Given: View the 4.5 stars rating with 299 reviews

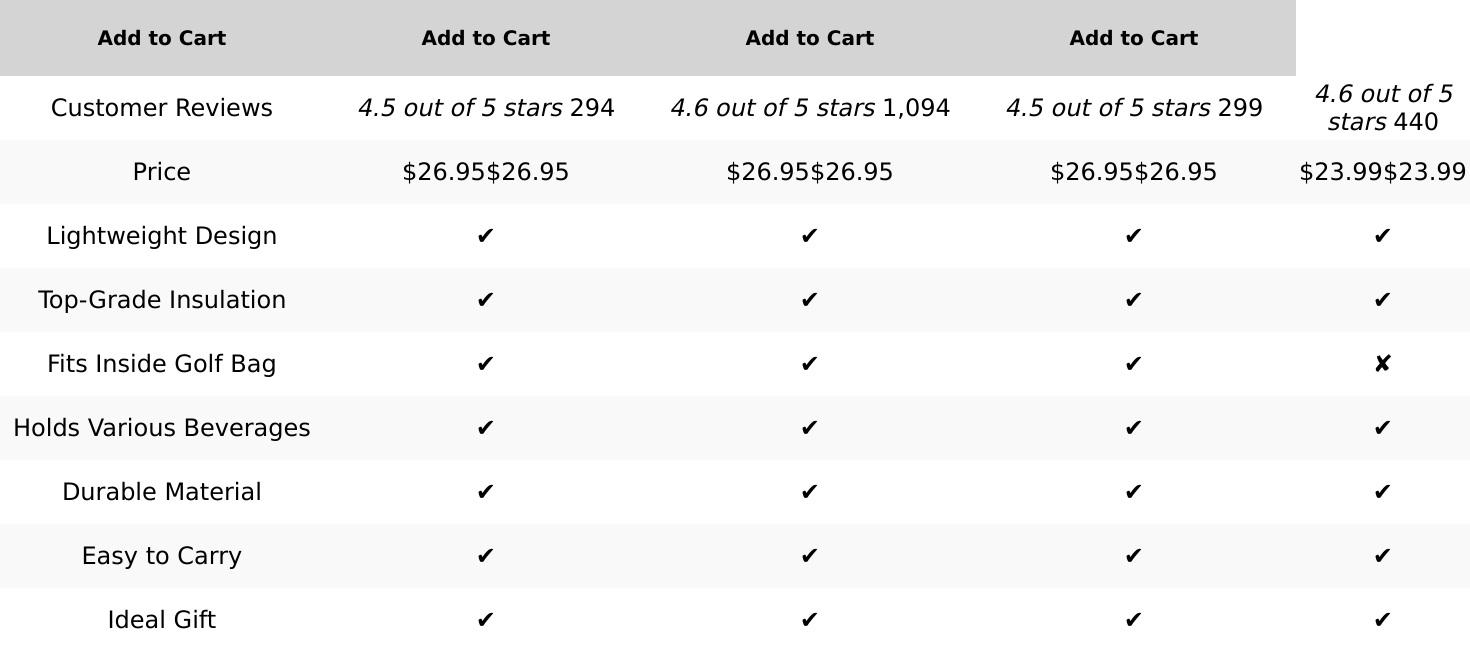Looking at the screenshot, I should pyautogui.click(x=1134, y=108).
